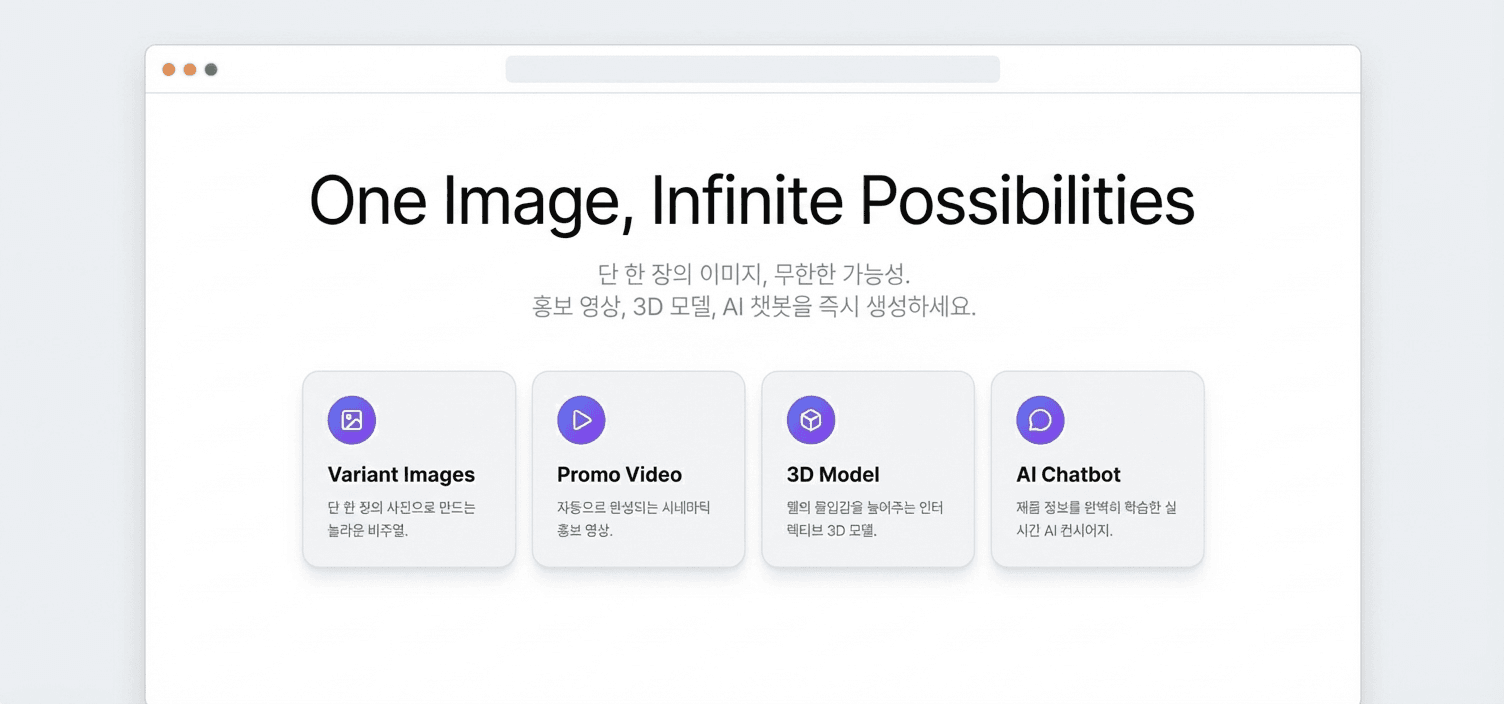Click the description text under 3D Model

point(865,519)
